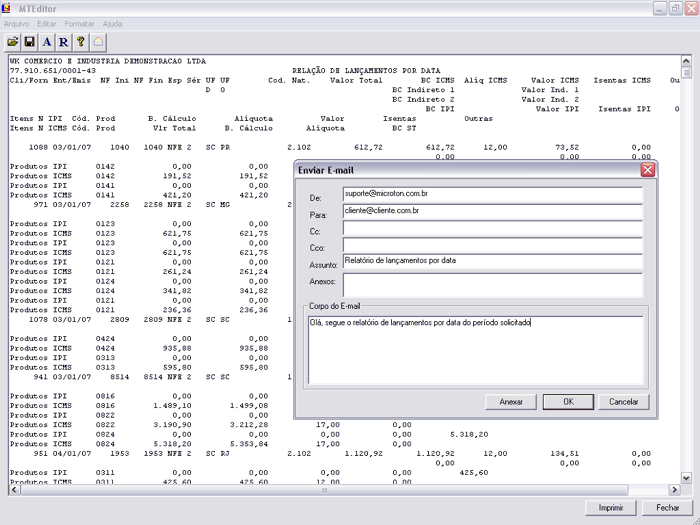Click into the Assunto subject field
700x525 pixels.
point(492,261)
